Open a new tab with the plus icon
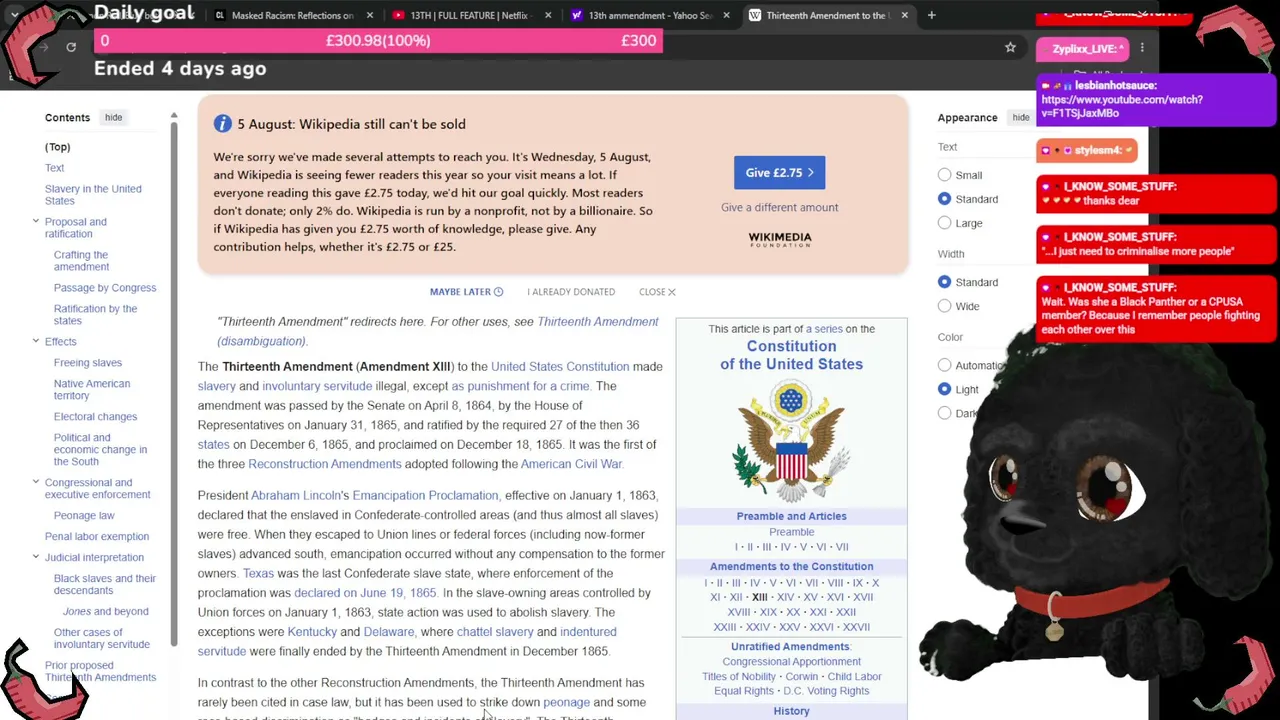The height and width of the screenshot is (720, 1280). point(931,15)
